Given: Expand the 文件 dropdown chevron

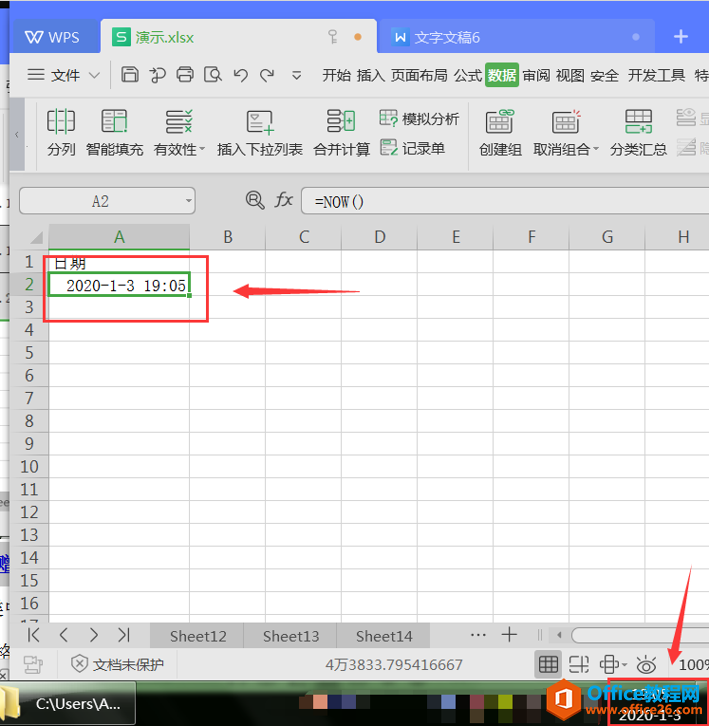Looking at the screenshot, I should click(x=94, y=75).
